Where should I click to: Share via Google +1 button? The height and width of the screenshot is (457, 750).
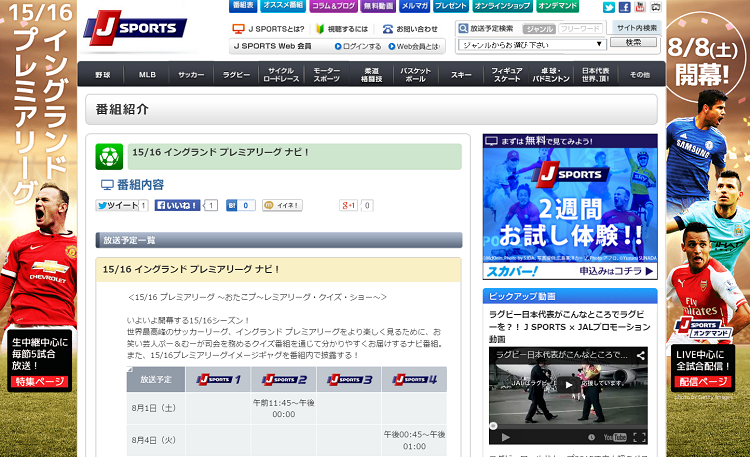pyautogui.click(x=348, y=205)
